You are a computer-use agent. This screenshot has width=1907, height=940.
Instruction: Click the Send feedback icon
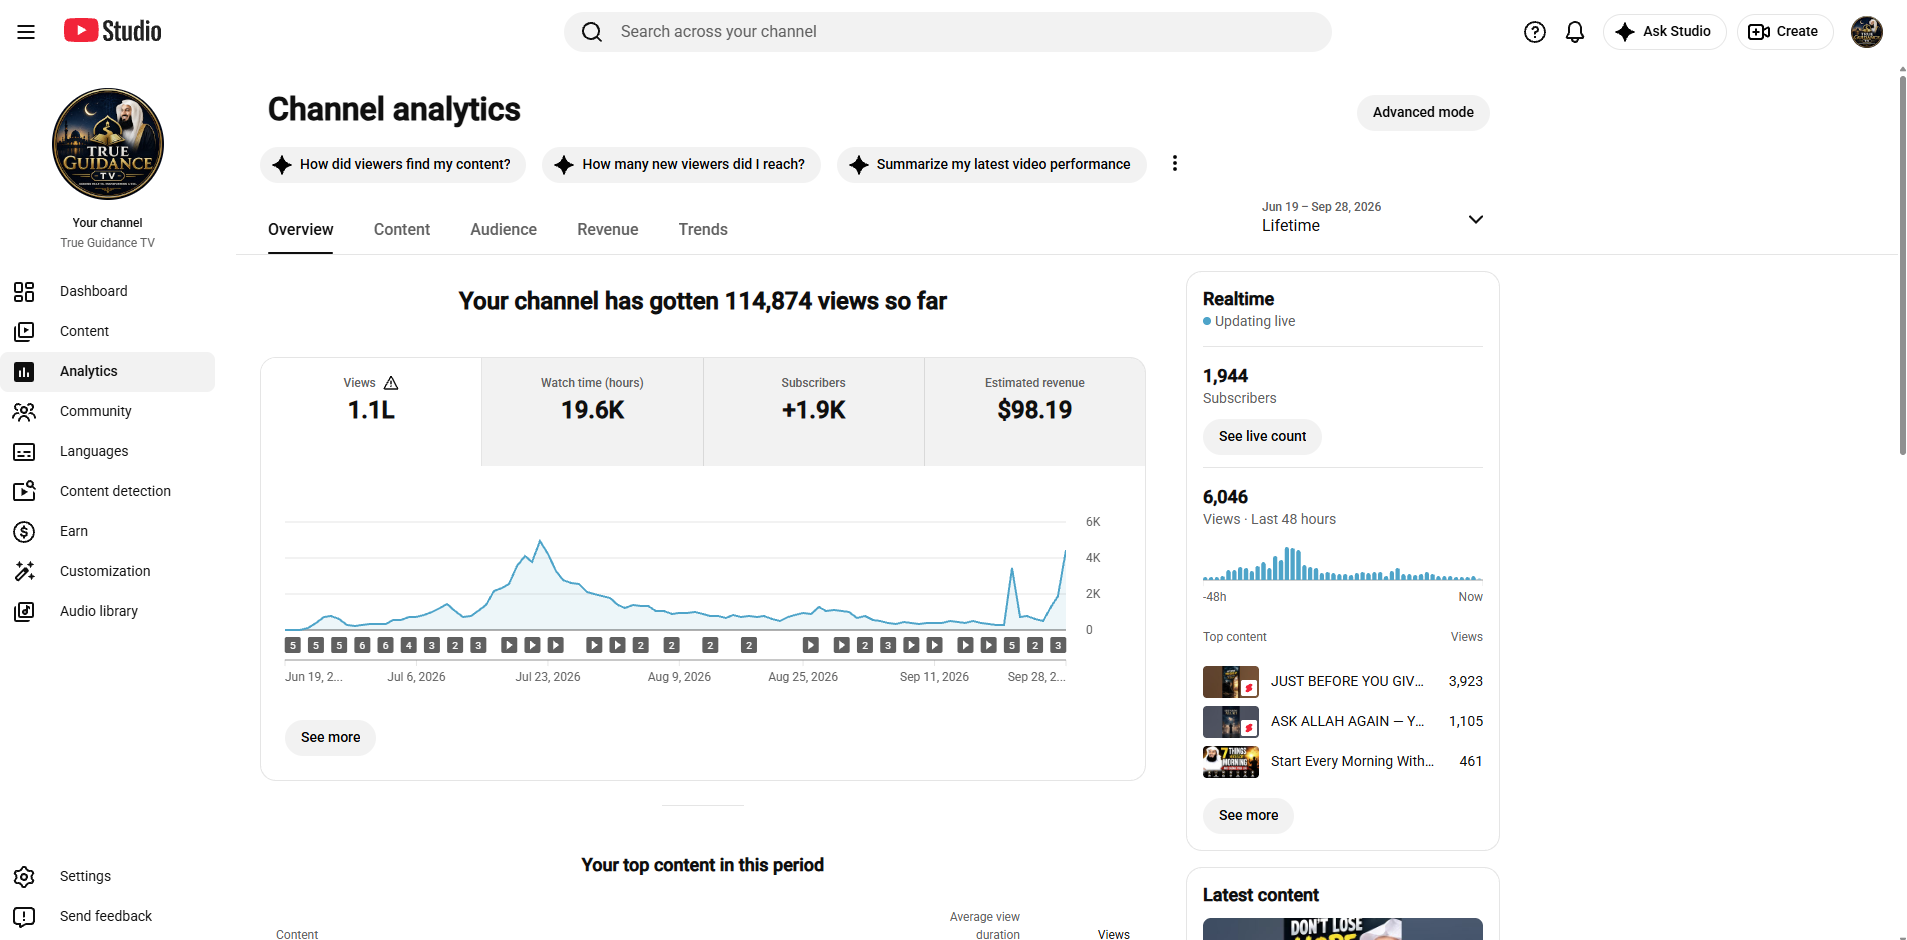[24, 916]
